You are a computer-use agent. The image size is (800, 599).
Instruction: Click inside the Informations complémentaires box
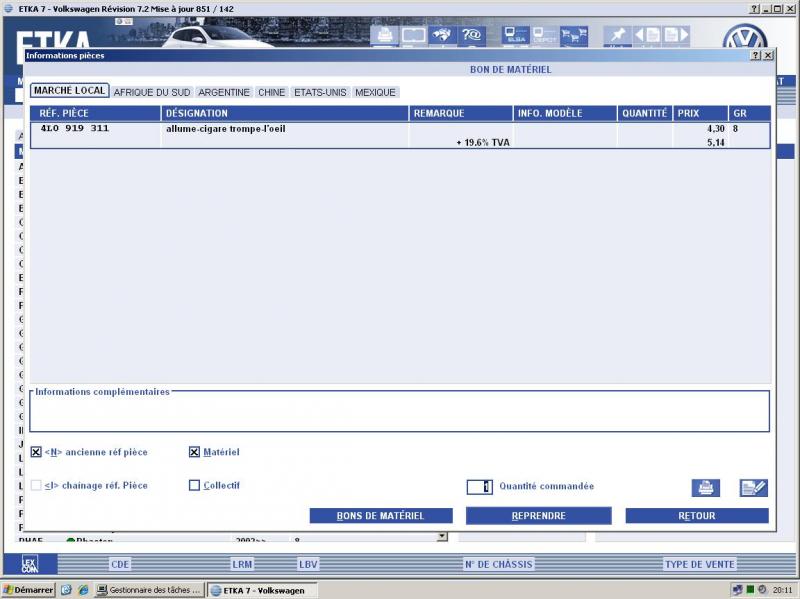[x=399, y=413]
